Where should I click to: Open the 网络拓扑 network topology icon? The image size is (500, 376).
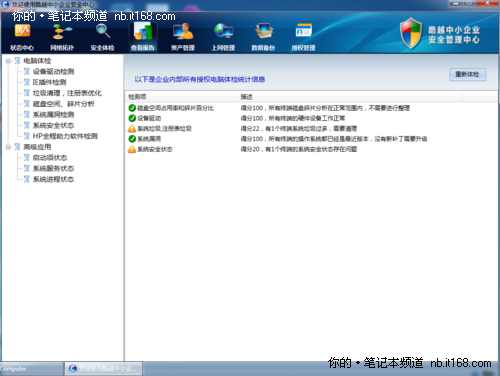tap(62, 38)
